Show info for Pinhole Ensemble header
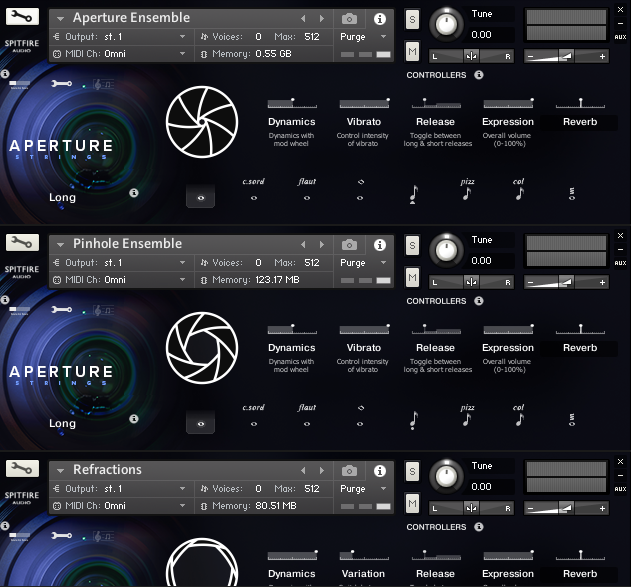The image size is (631, 587). (x=379, y=245)
